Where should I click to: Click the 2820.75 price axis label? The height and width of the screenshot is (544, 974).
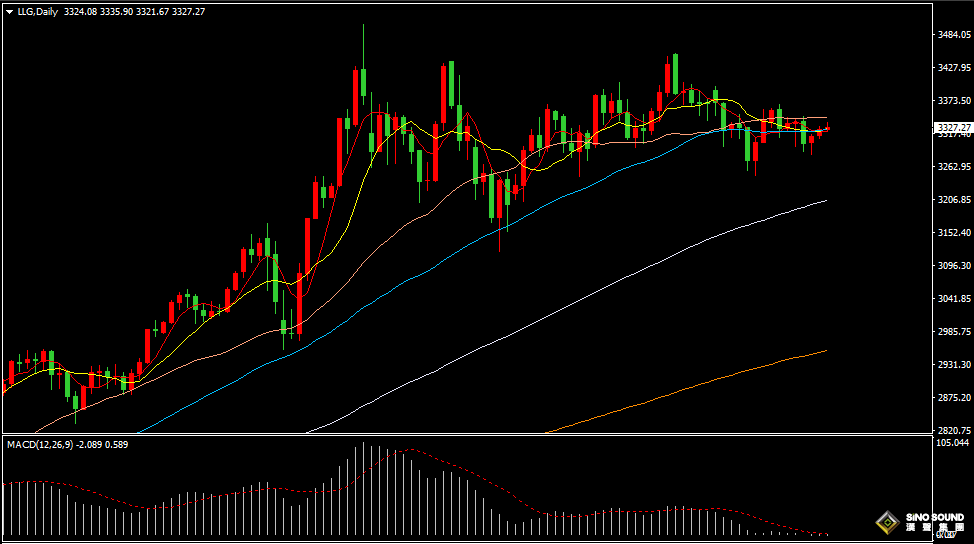point(954,430)
